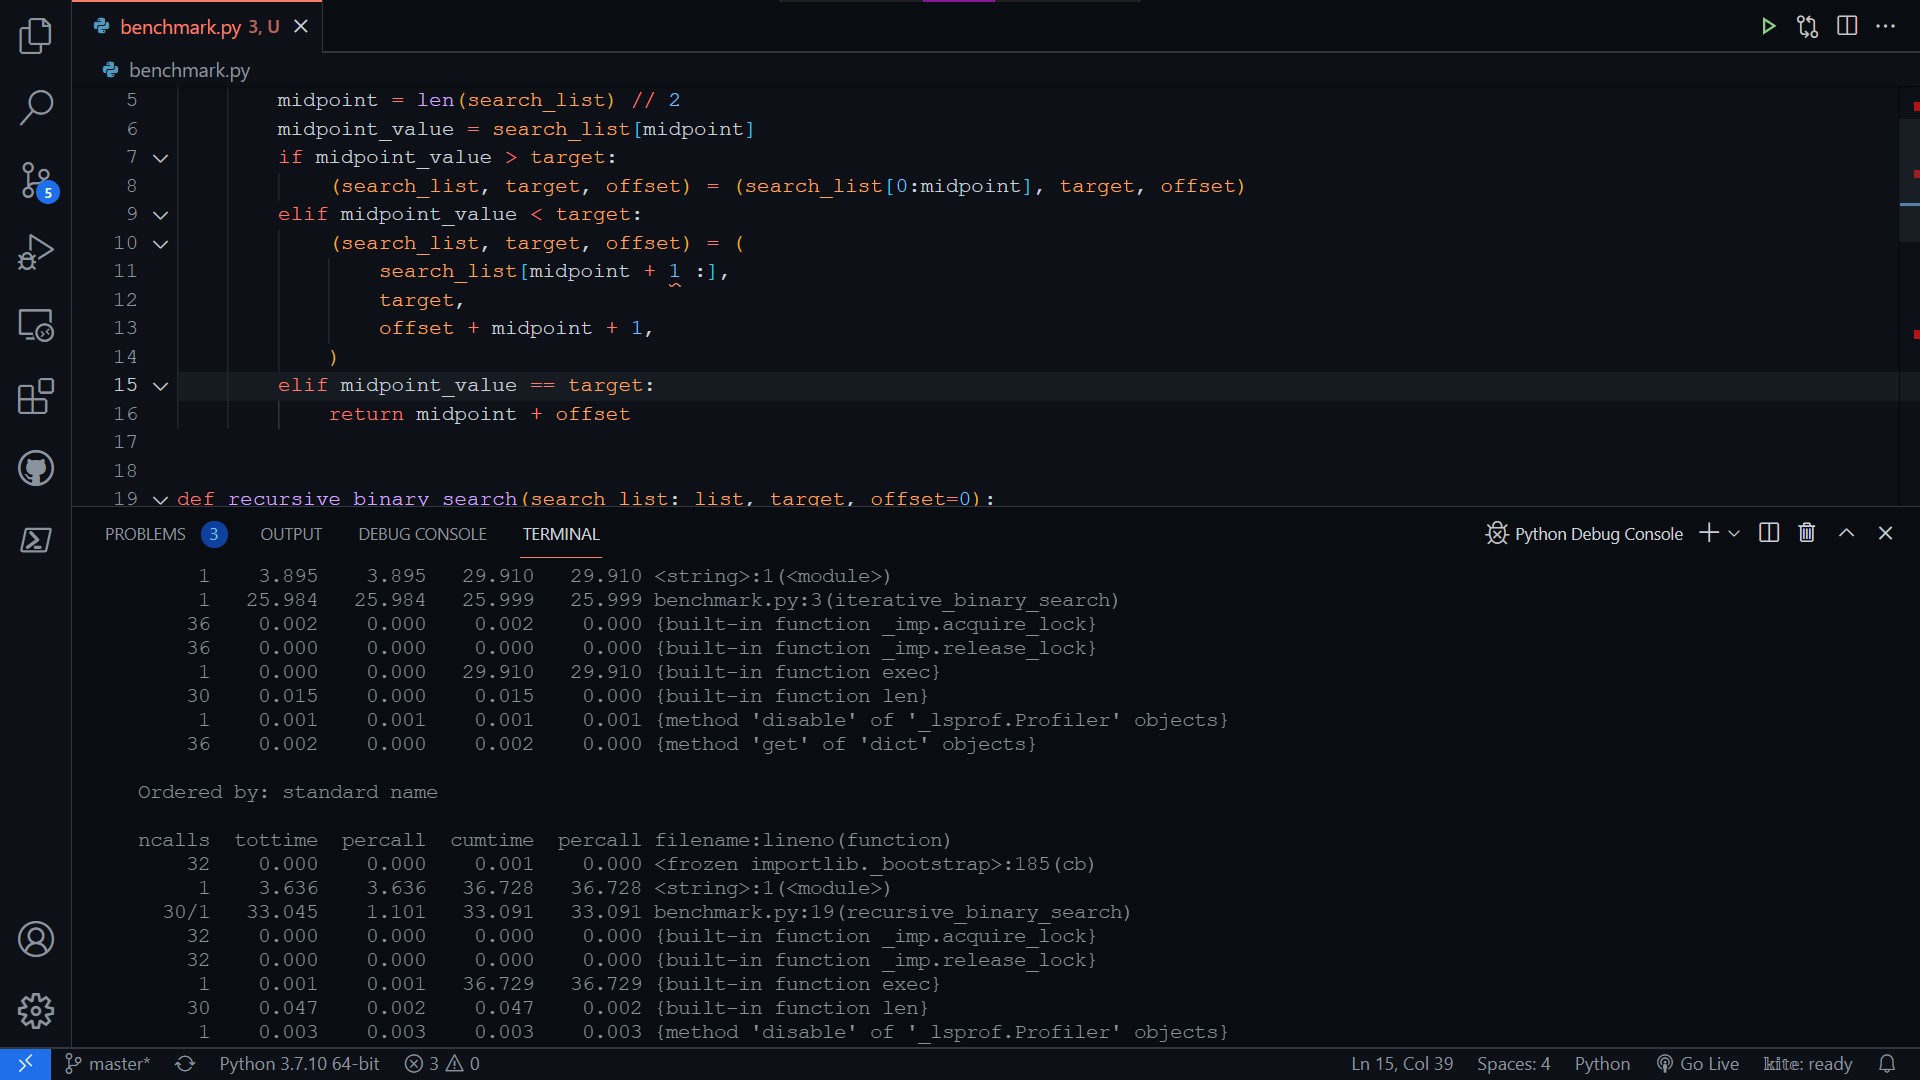Click recursive_binary_search line in terminal output
Viewport: 1920px width, 1080px height.
coord(892,912)
